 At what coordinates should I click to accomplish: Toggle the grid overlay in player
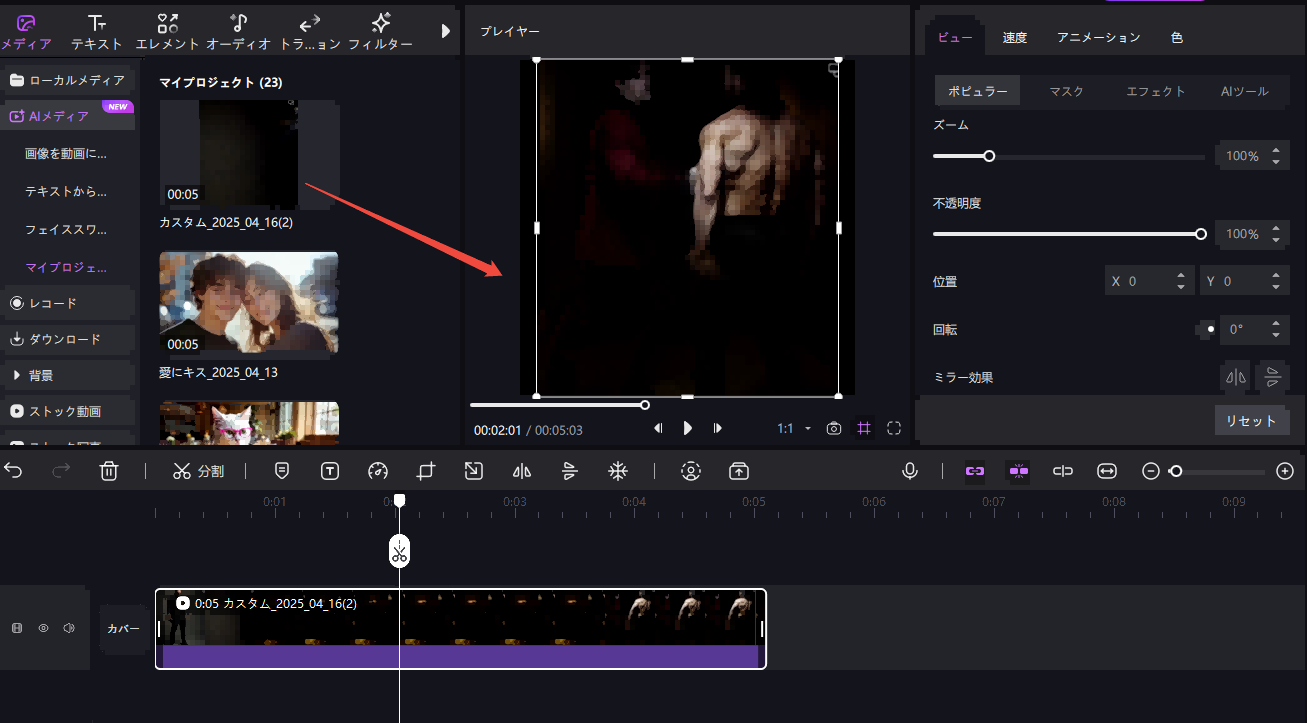[864, 428]
